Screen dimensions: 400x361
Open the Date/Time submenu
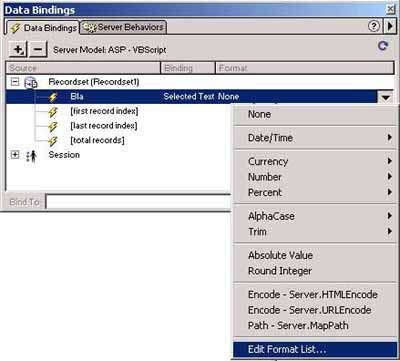[x=315, y=138]
